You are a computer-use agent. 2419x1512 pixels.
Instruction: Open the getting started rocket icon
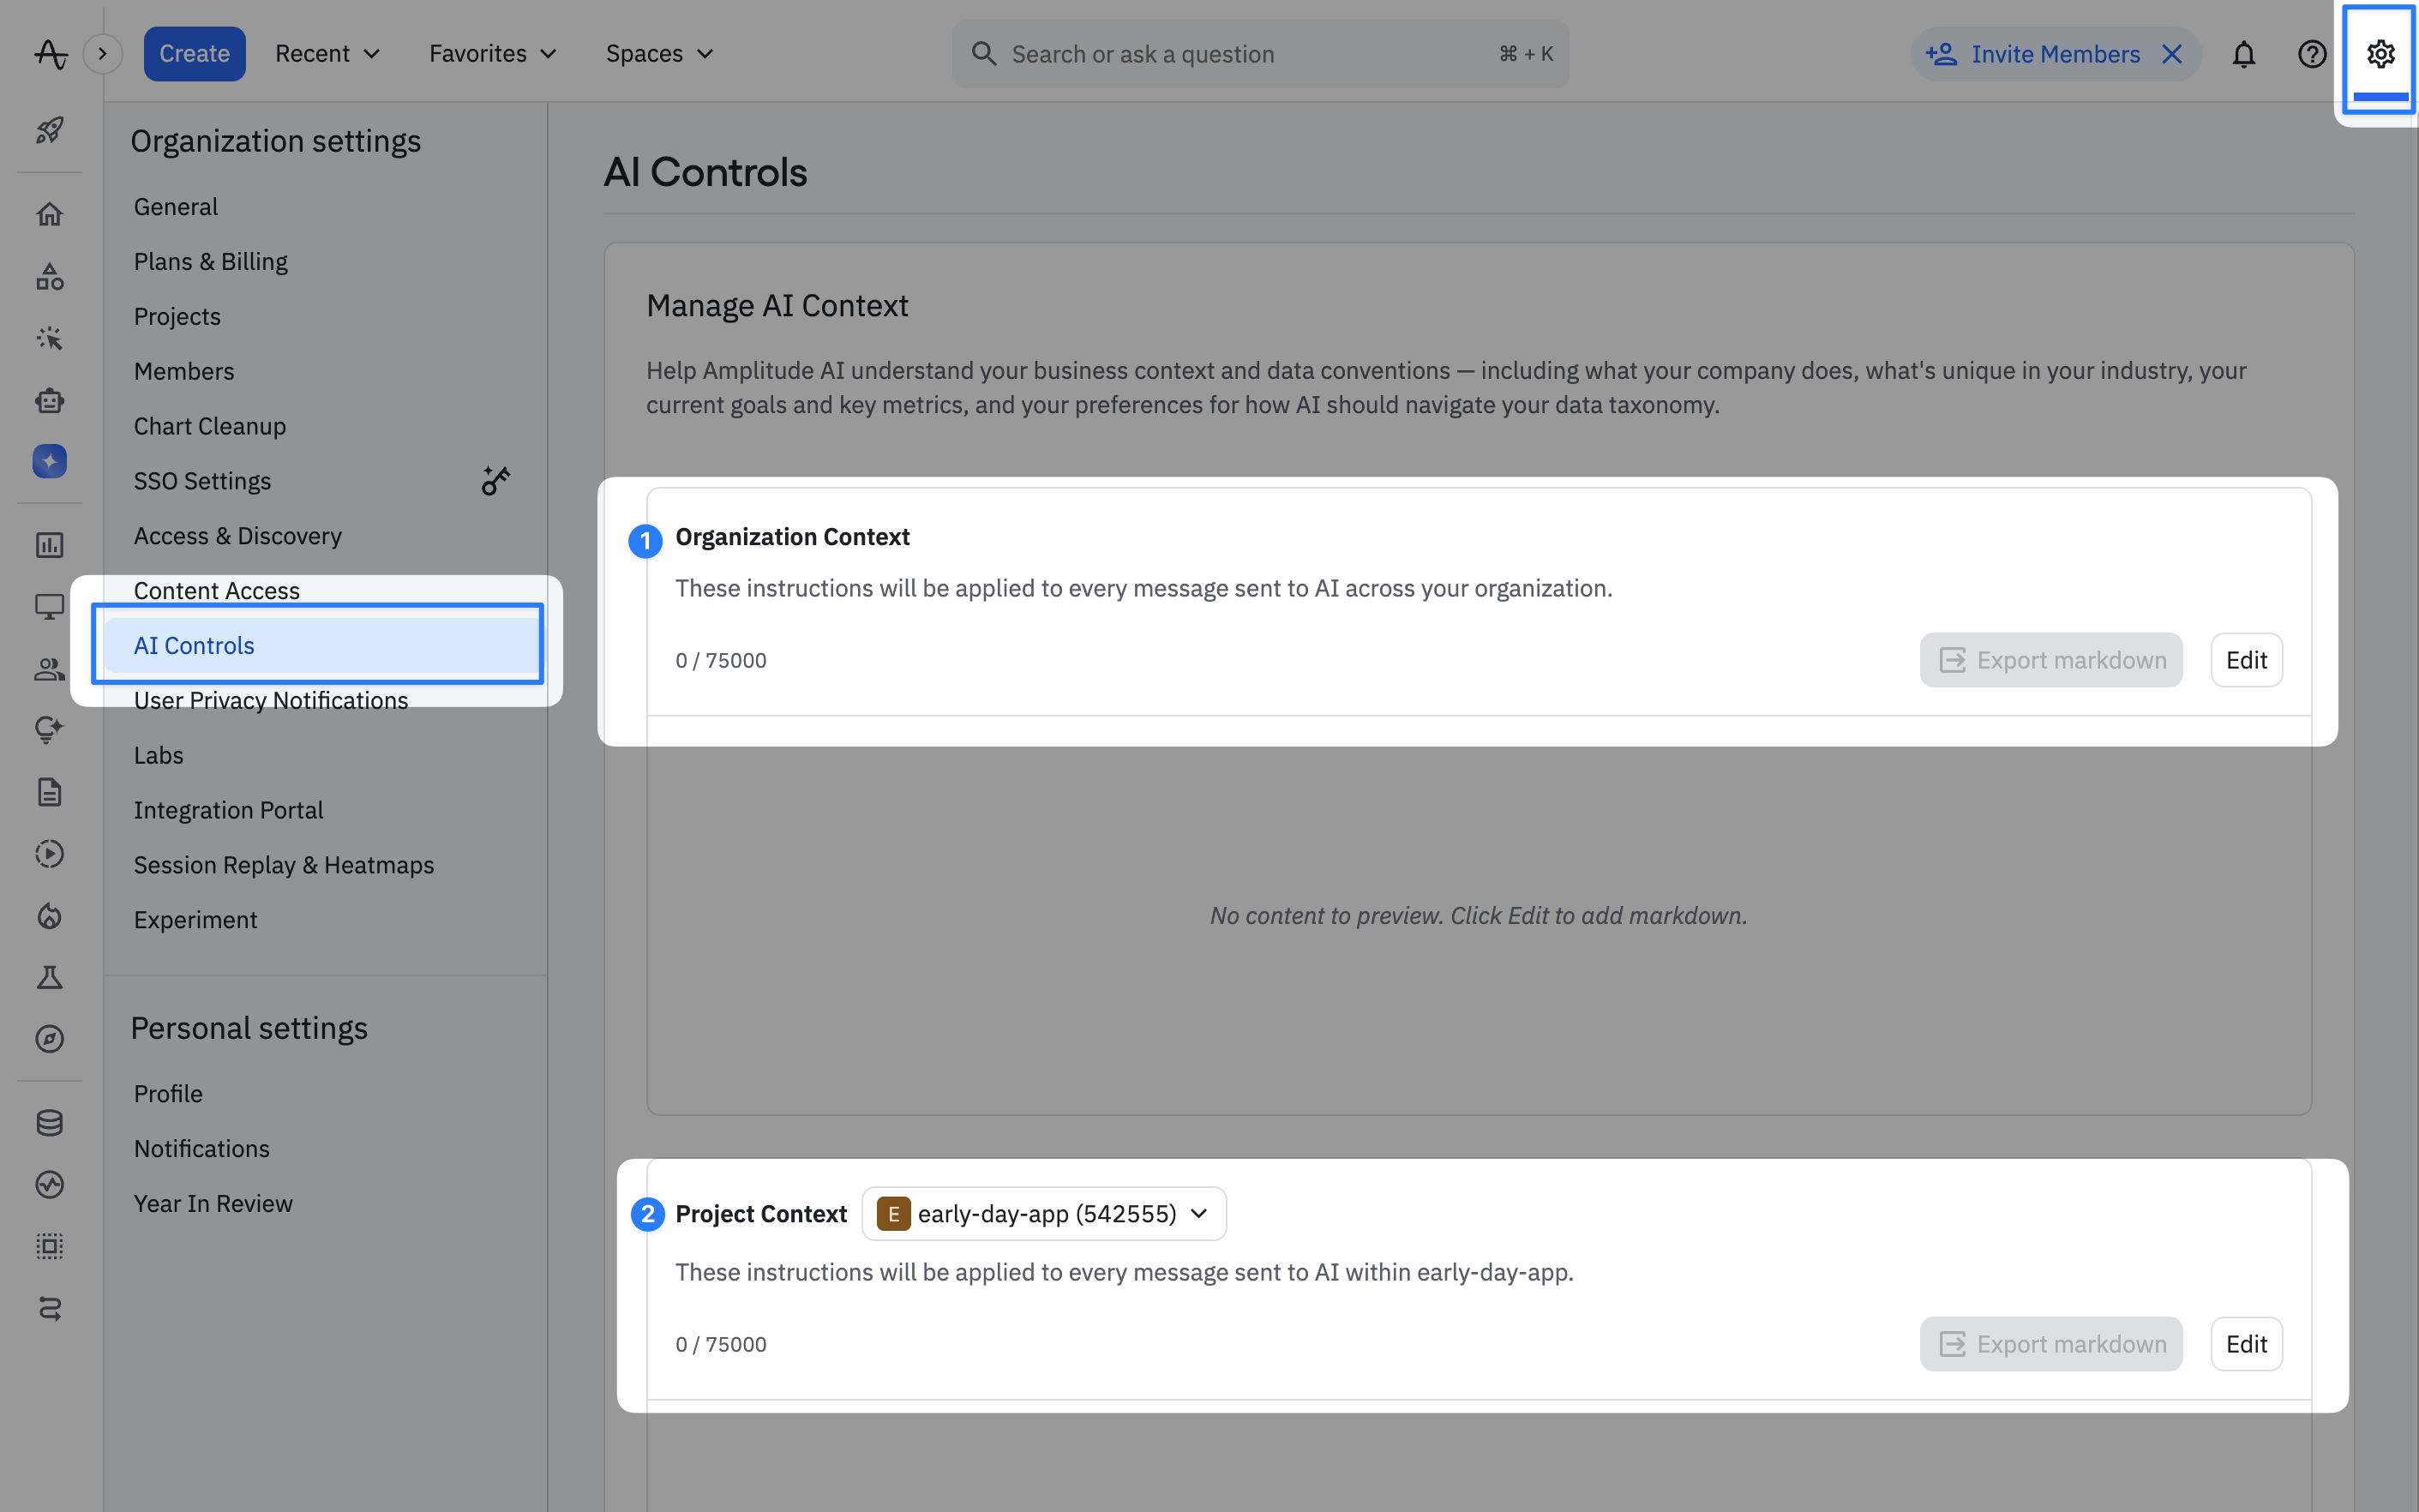point(49,131)
